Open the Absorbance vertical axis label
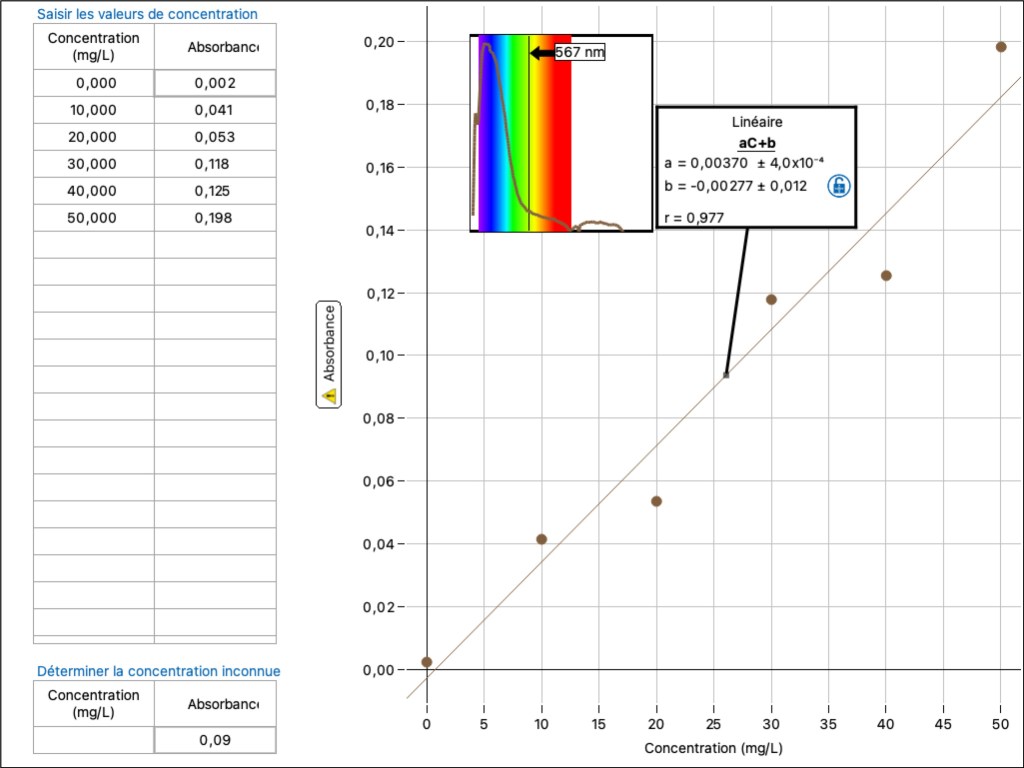The image size is (1024, 768). point(329,343)
